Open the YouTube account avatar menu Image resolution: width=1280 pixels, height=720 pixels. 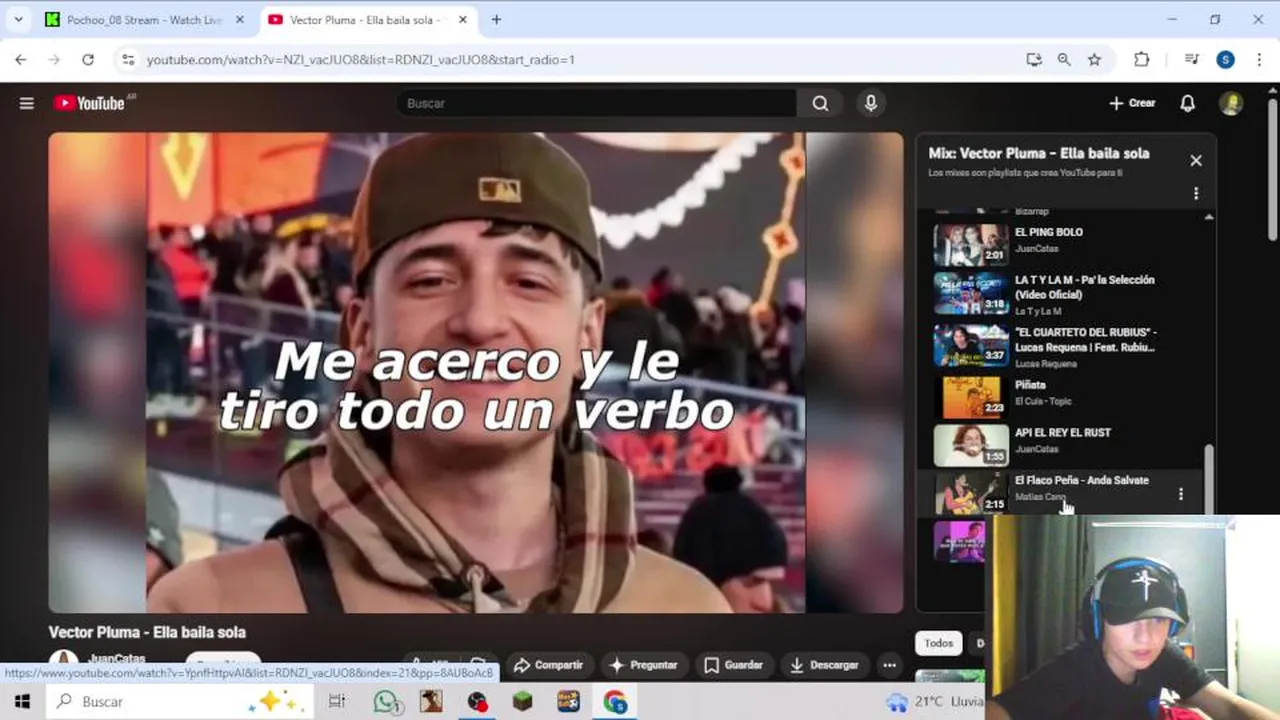point(1231,103)
